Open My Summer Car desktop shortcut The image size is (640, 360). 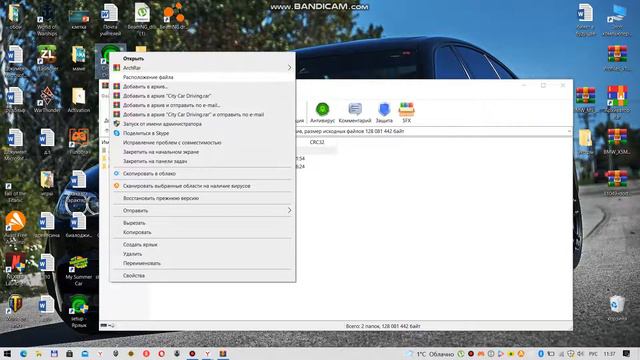[x=78, y=271]
